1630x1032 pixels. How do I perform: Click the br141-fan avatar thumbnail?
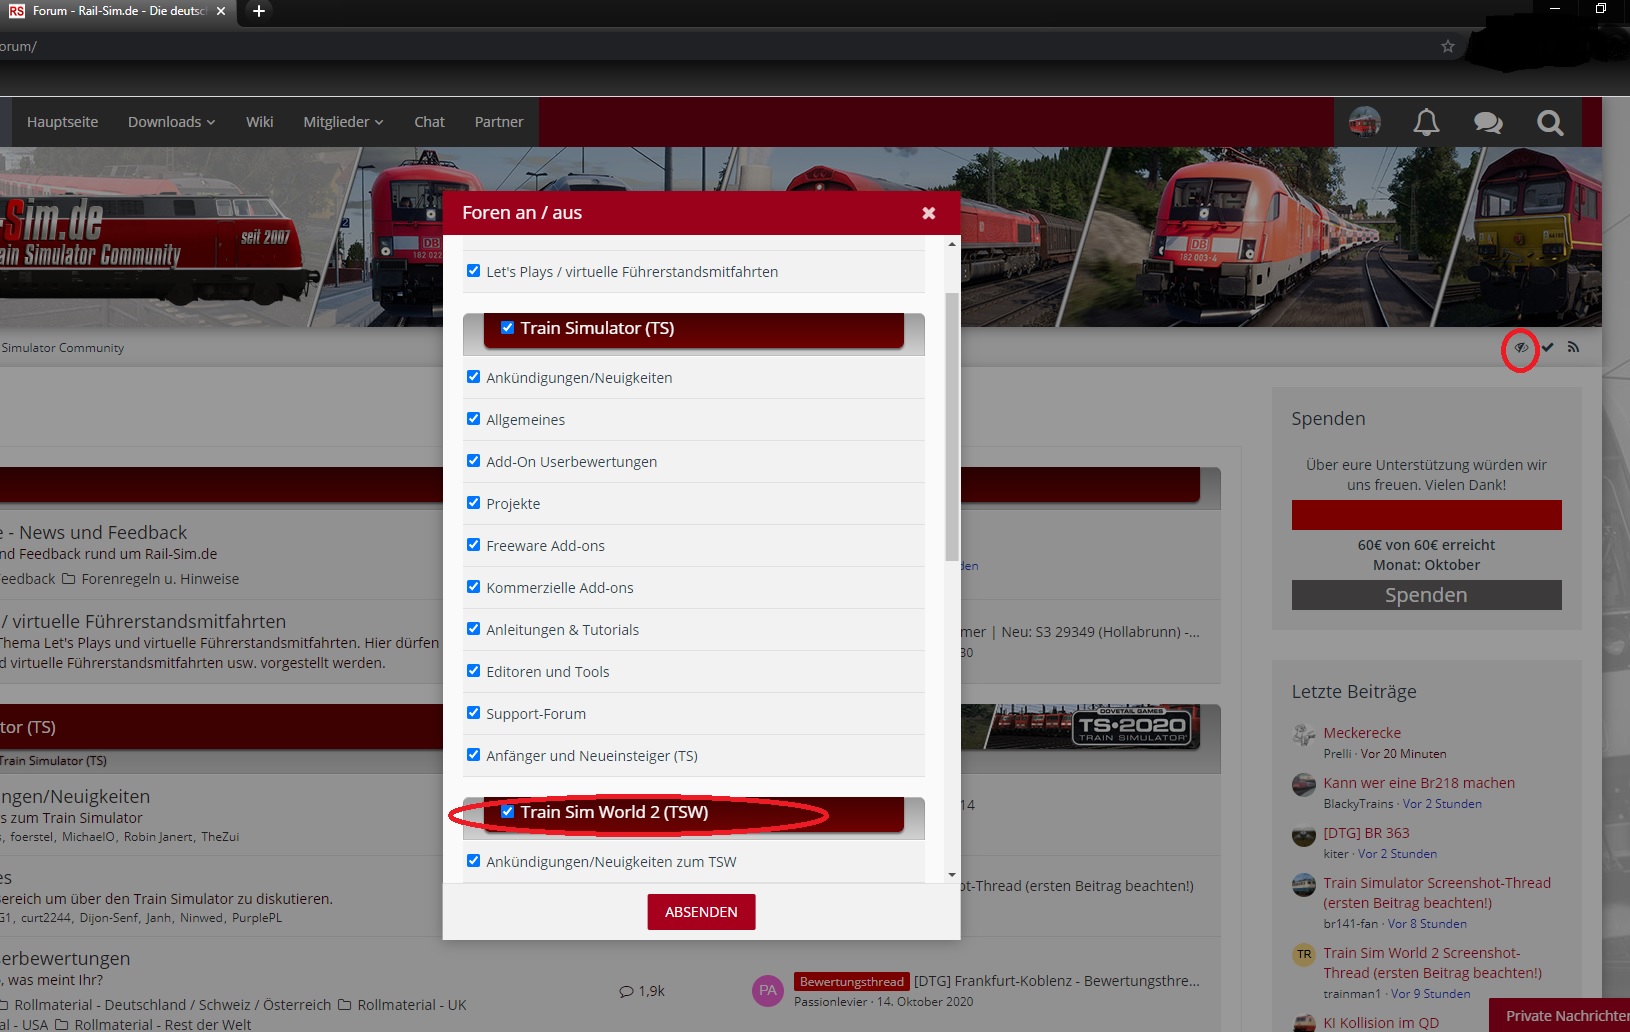coord(1304,885)
